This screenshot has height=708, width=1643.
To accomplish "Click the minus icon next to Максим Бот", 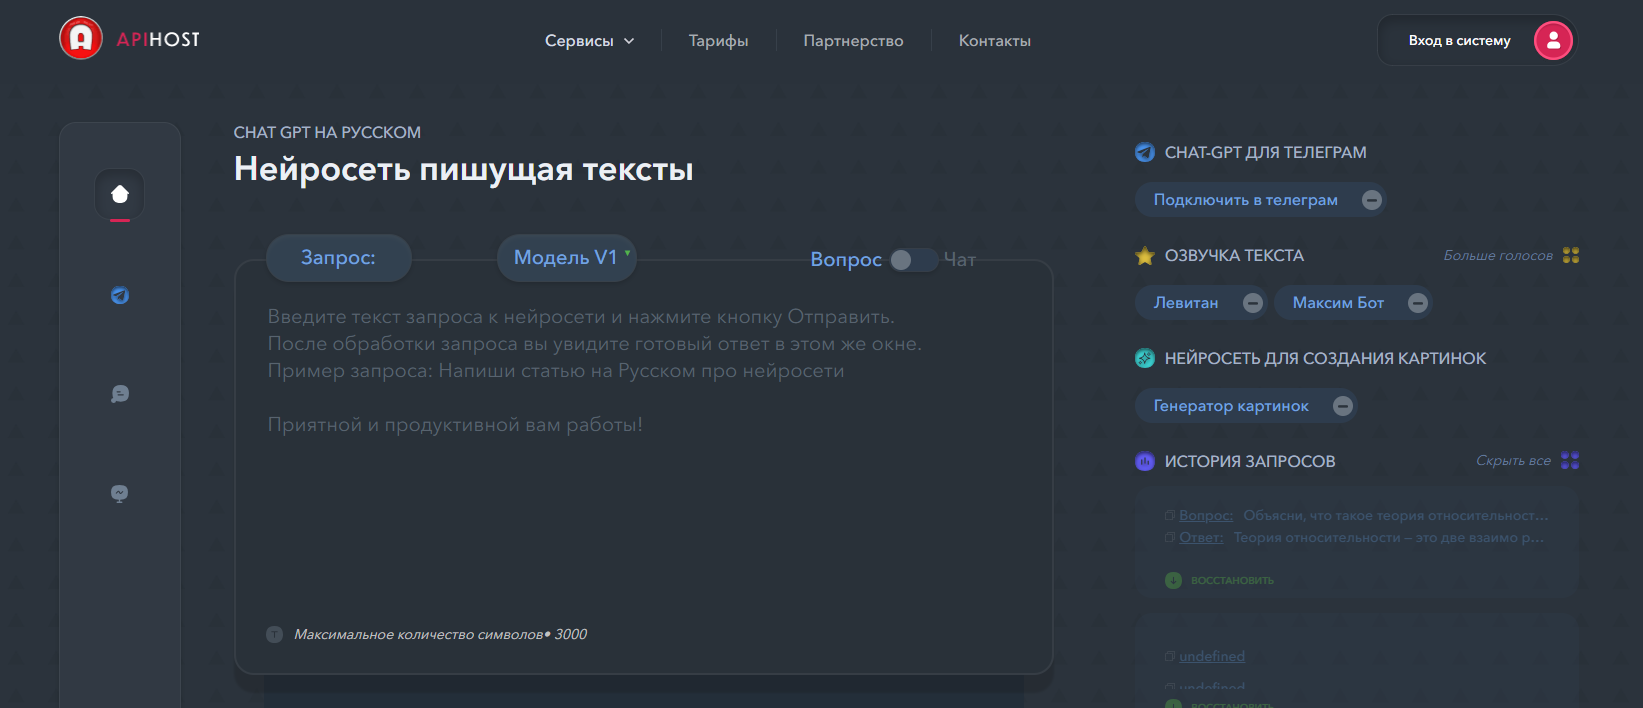I will pyautogui.click(x=1417, y=303).
